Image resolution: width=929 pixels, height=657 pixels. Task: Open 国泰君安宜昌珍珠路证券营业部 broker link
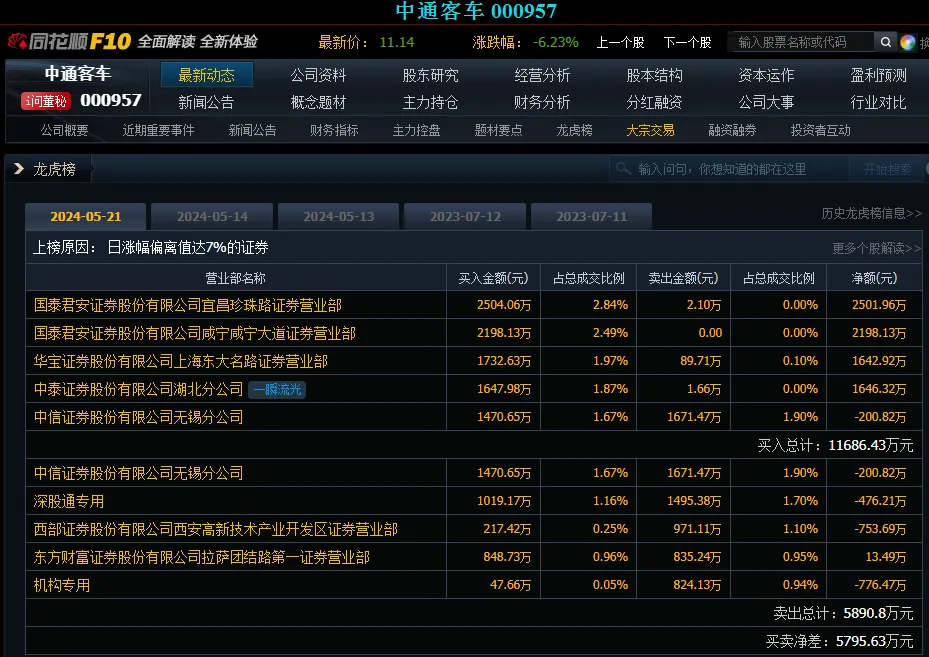coord(188,305)
